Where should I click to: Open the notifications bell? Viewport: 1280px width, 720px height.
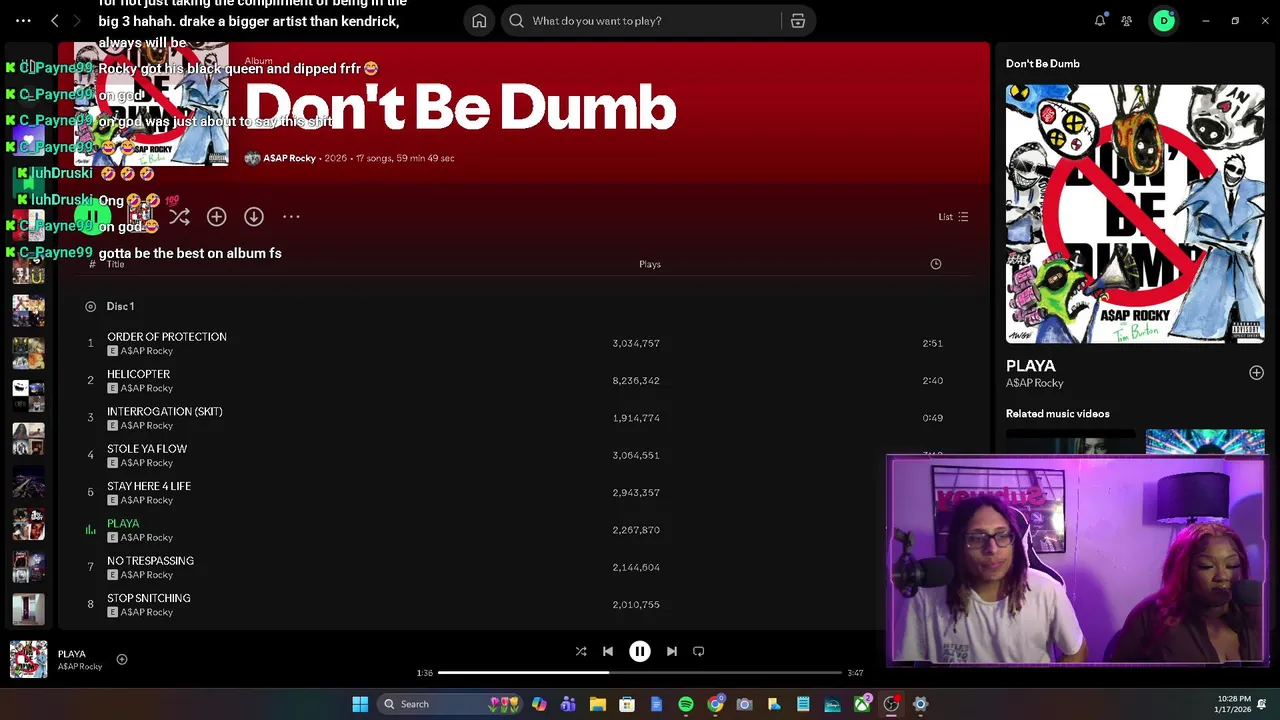[1100, 21]
